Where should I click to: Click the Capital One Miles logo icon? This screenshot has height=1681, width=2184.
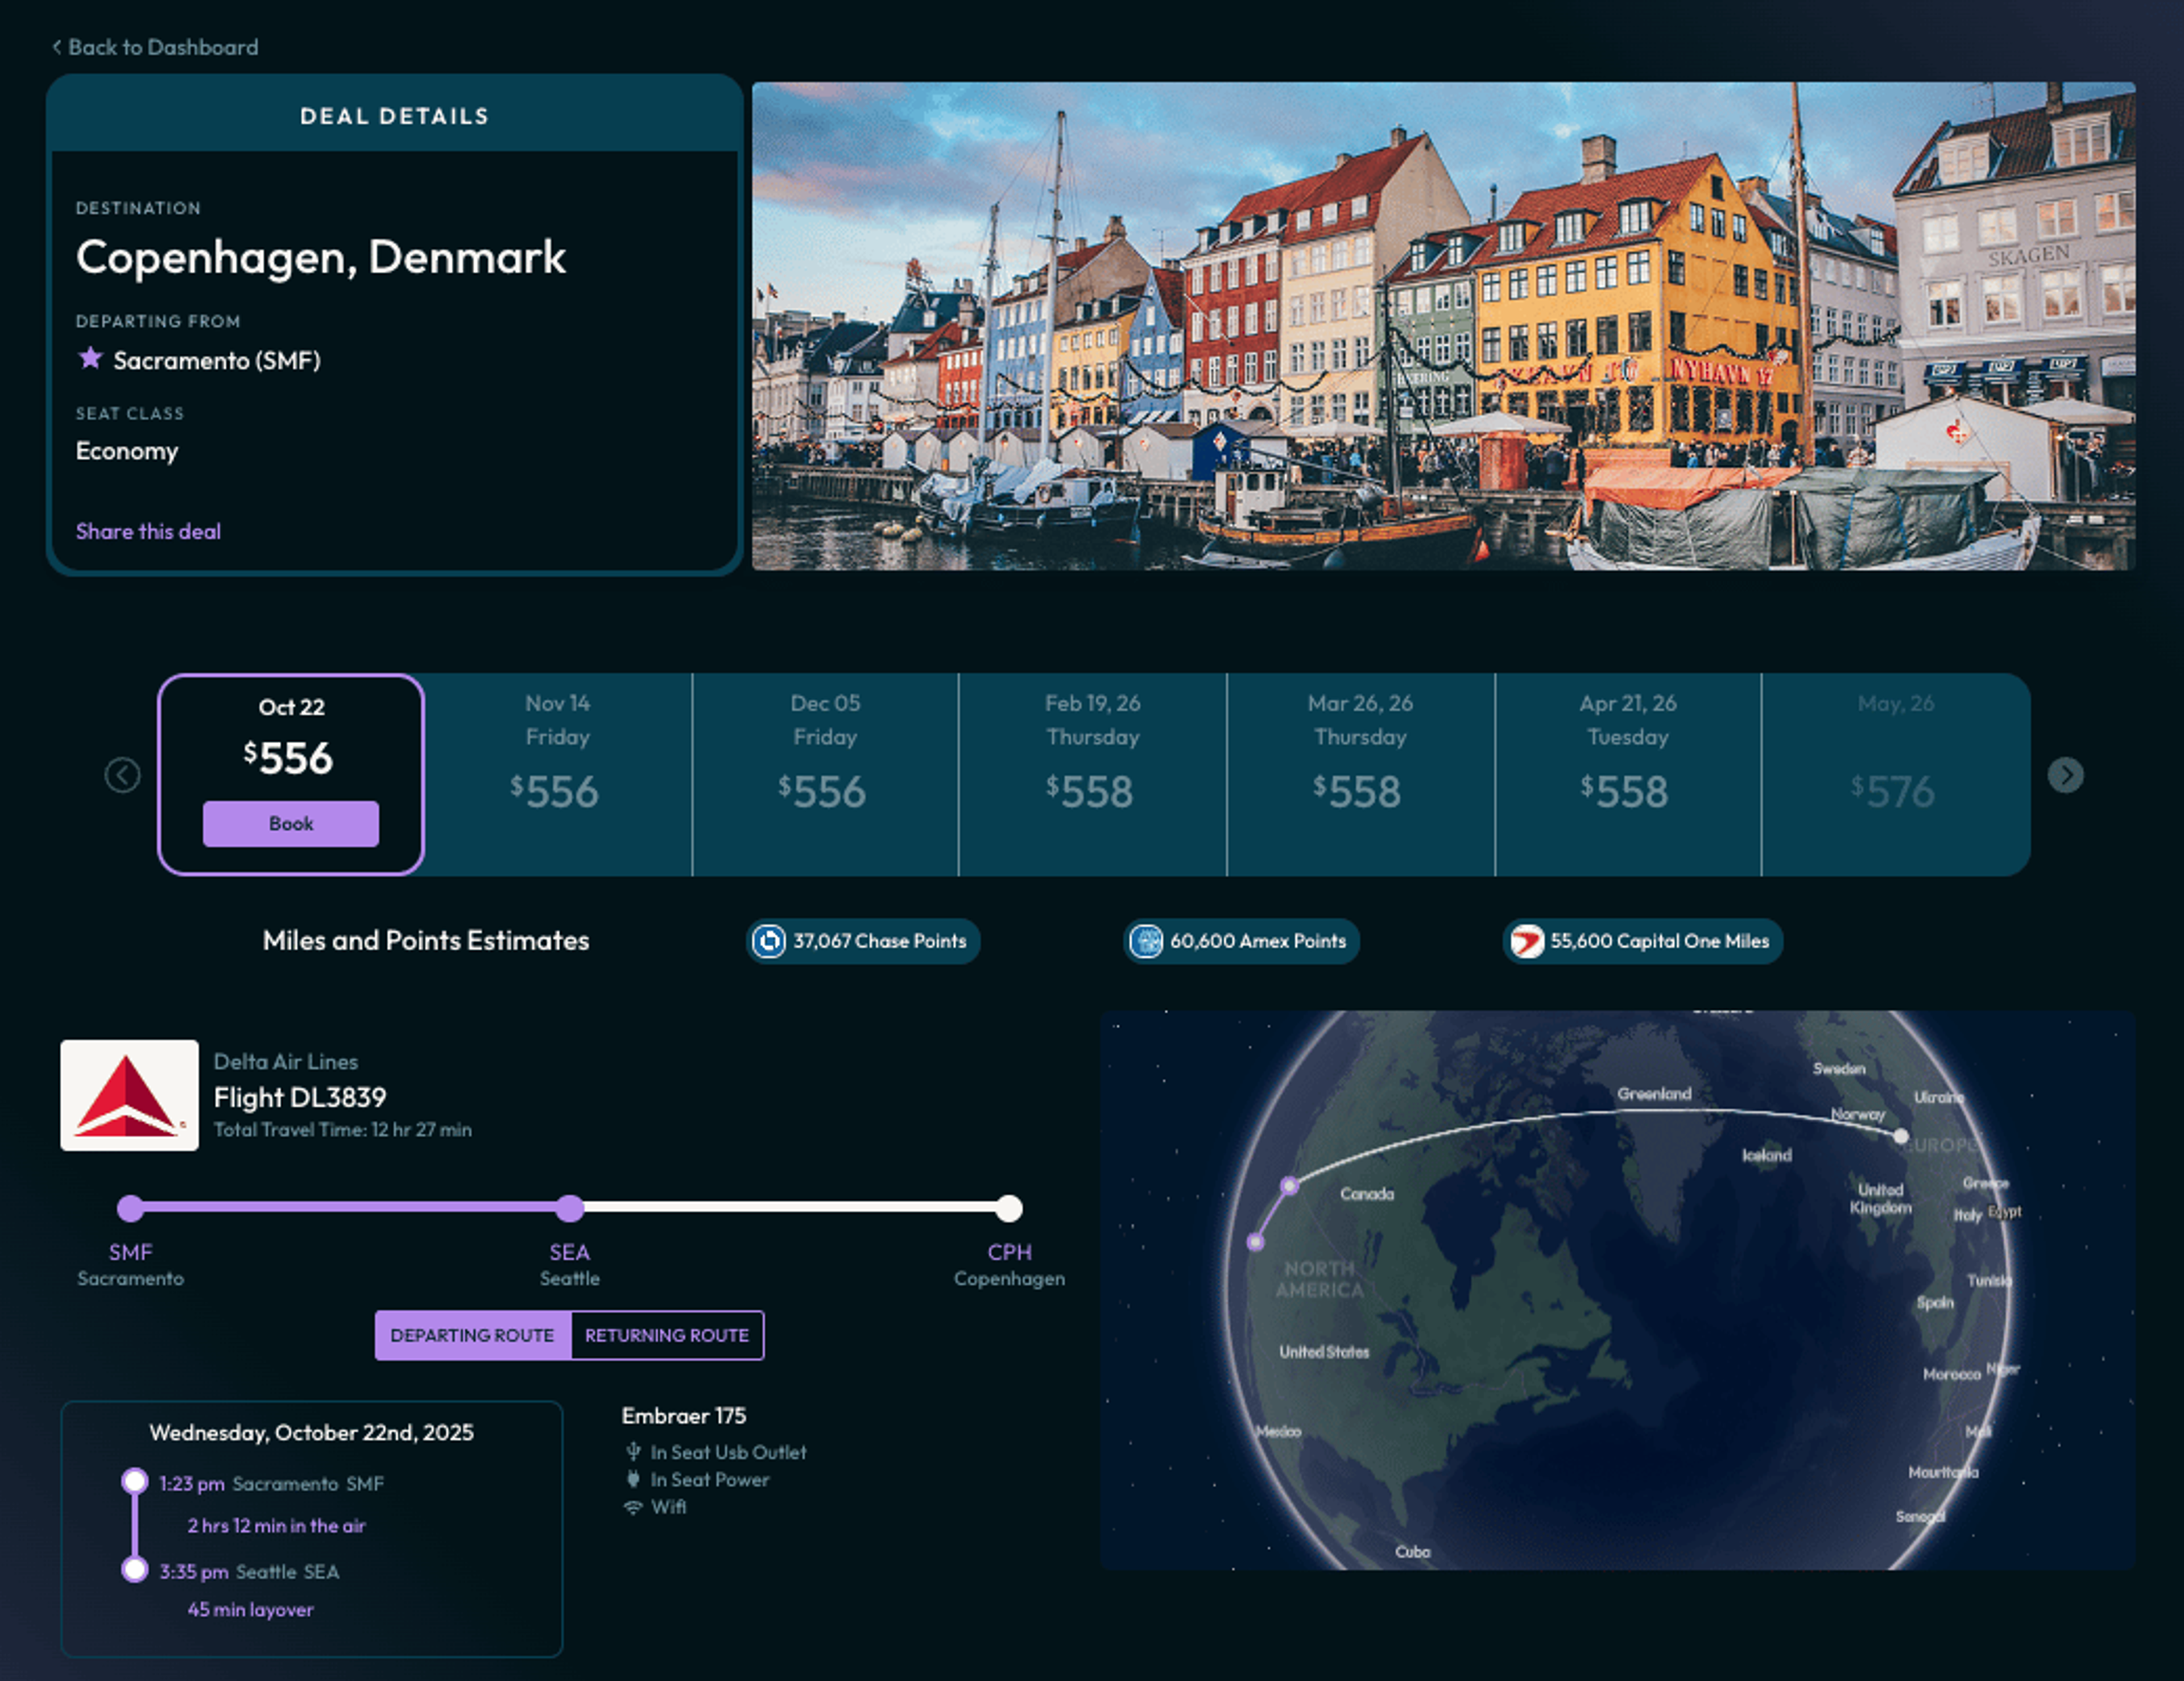(1527, 941)
